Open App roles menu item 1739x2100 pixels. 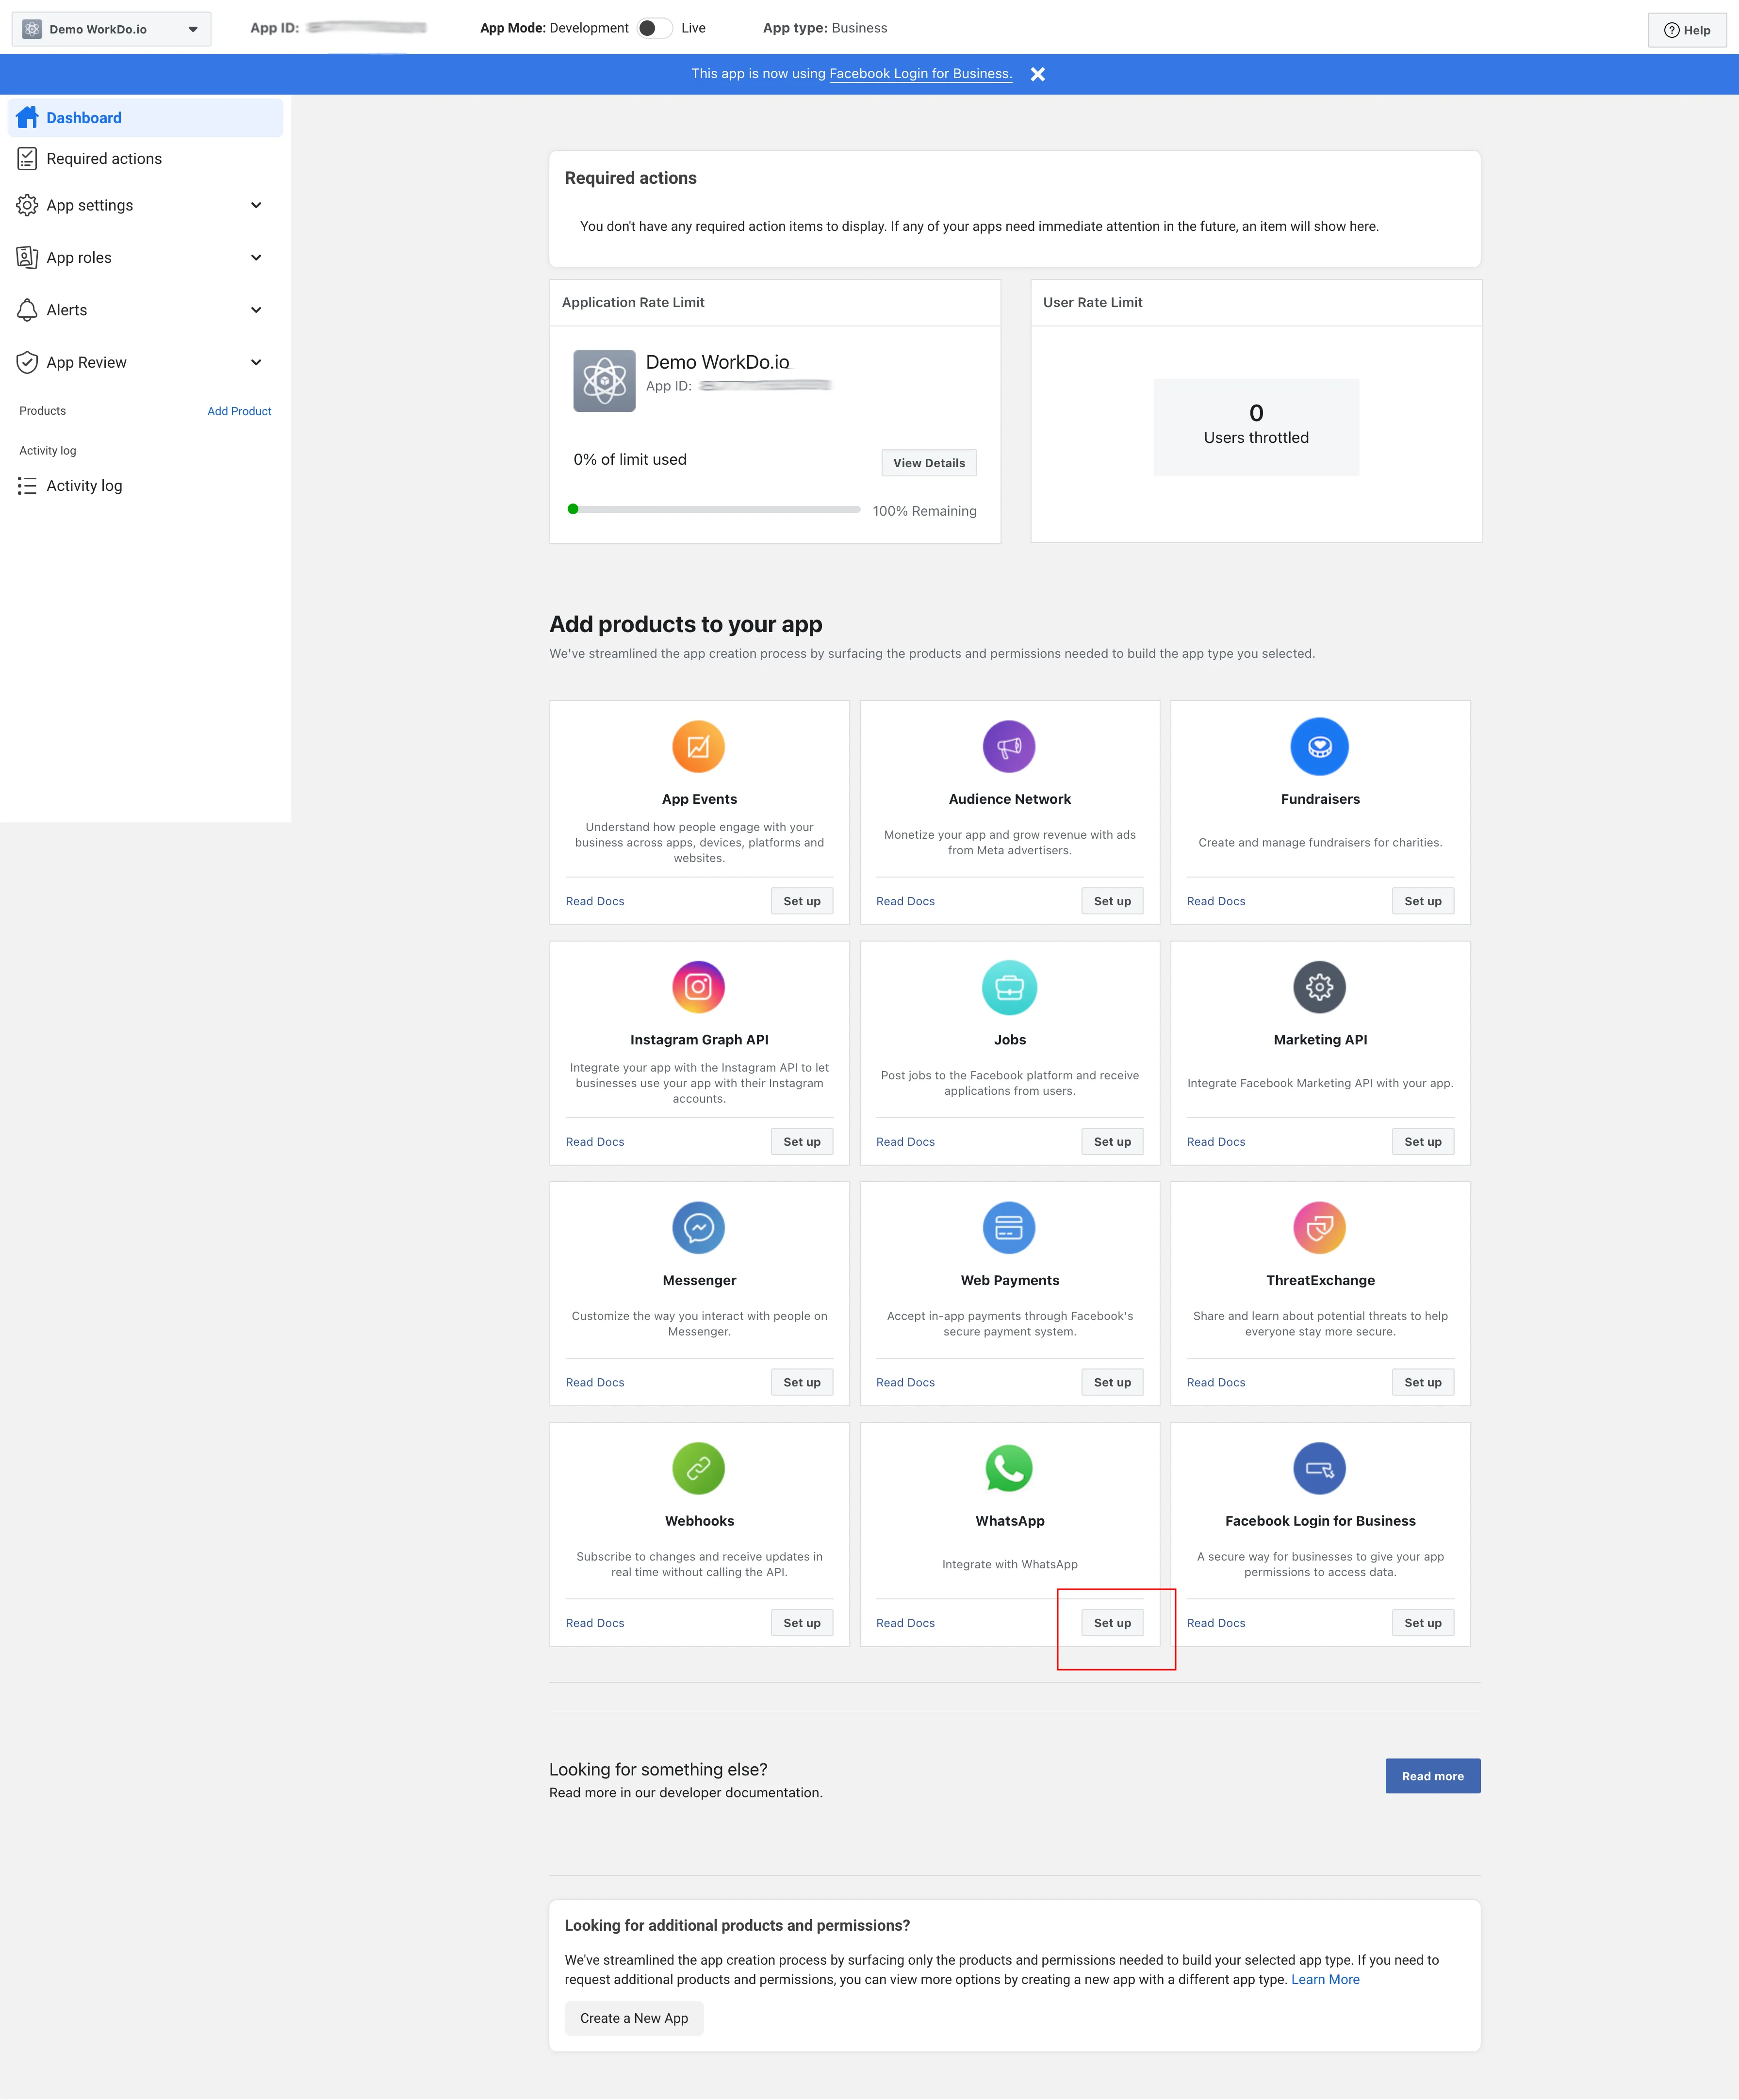(x=146, y=257)
